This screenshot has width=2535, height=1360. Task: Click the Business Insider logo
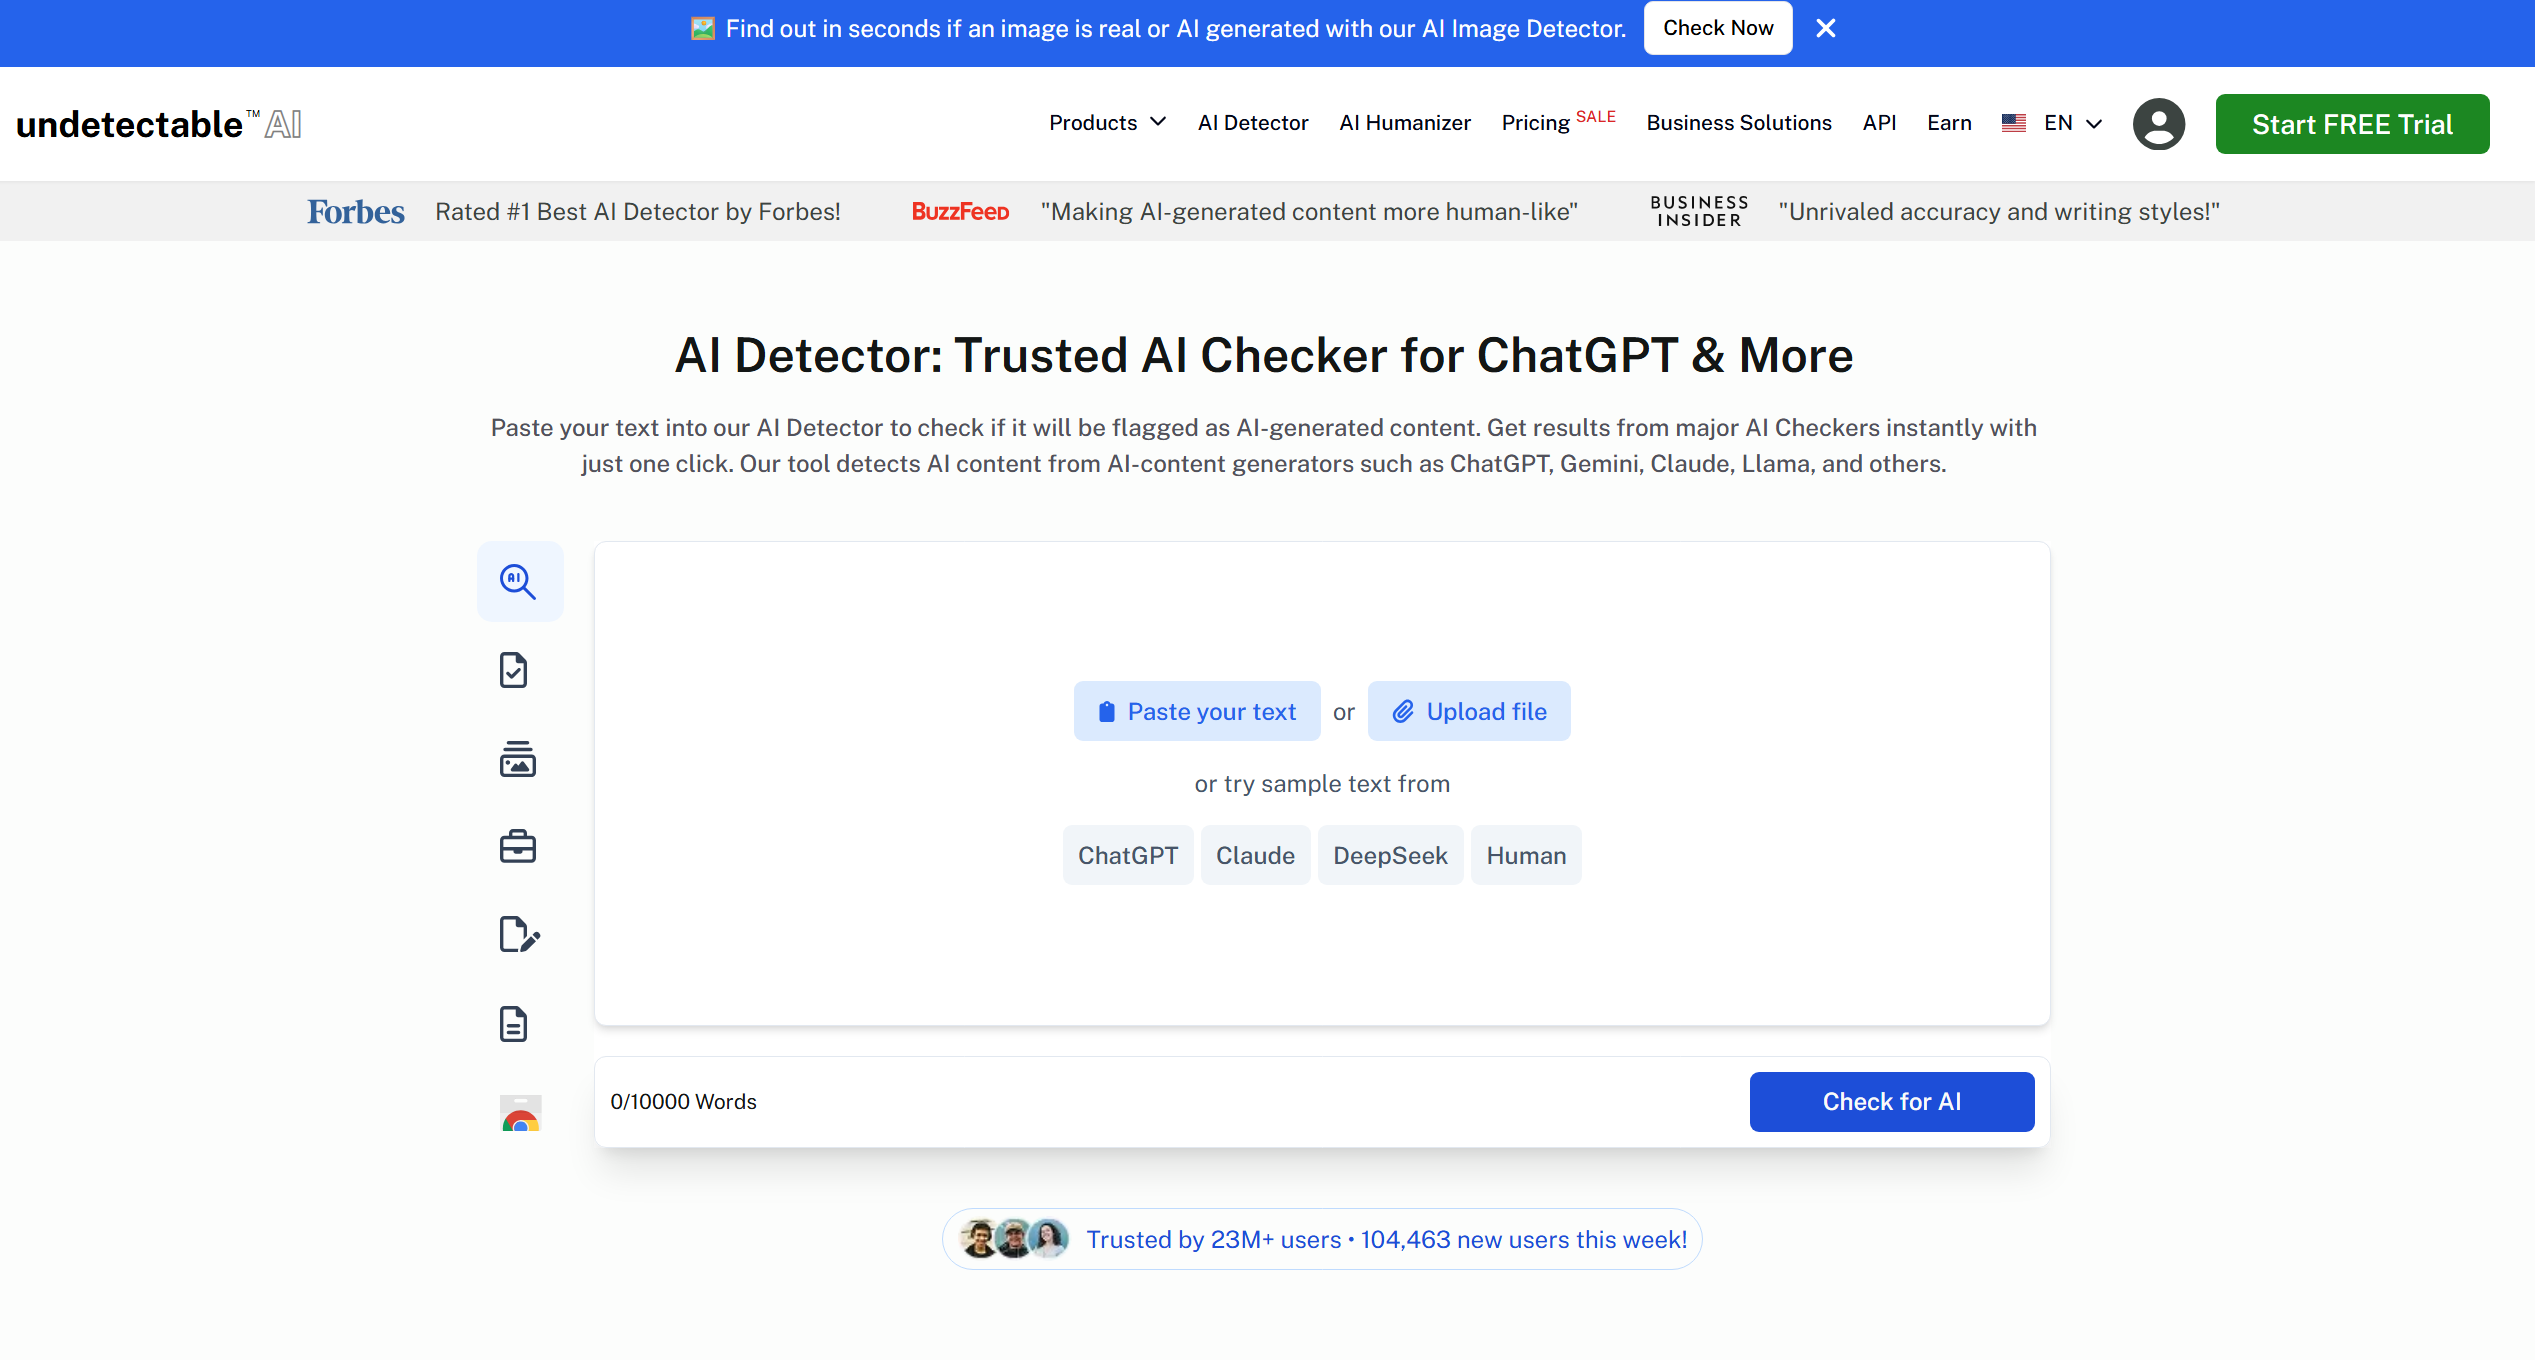tap(1699, 211)
